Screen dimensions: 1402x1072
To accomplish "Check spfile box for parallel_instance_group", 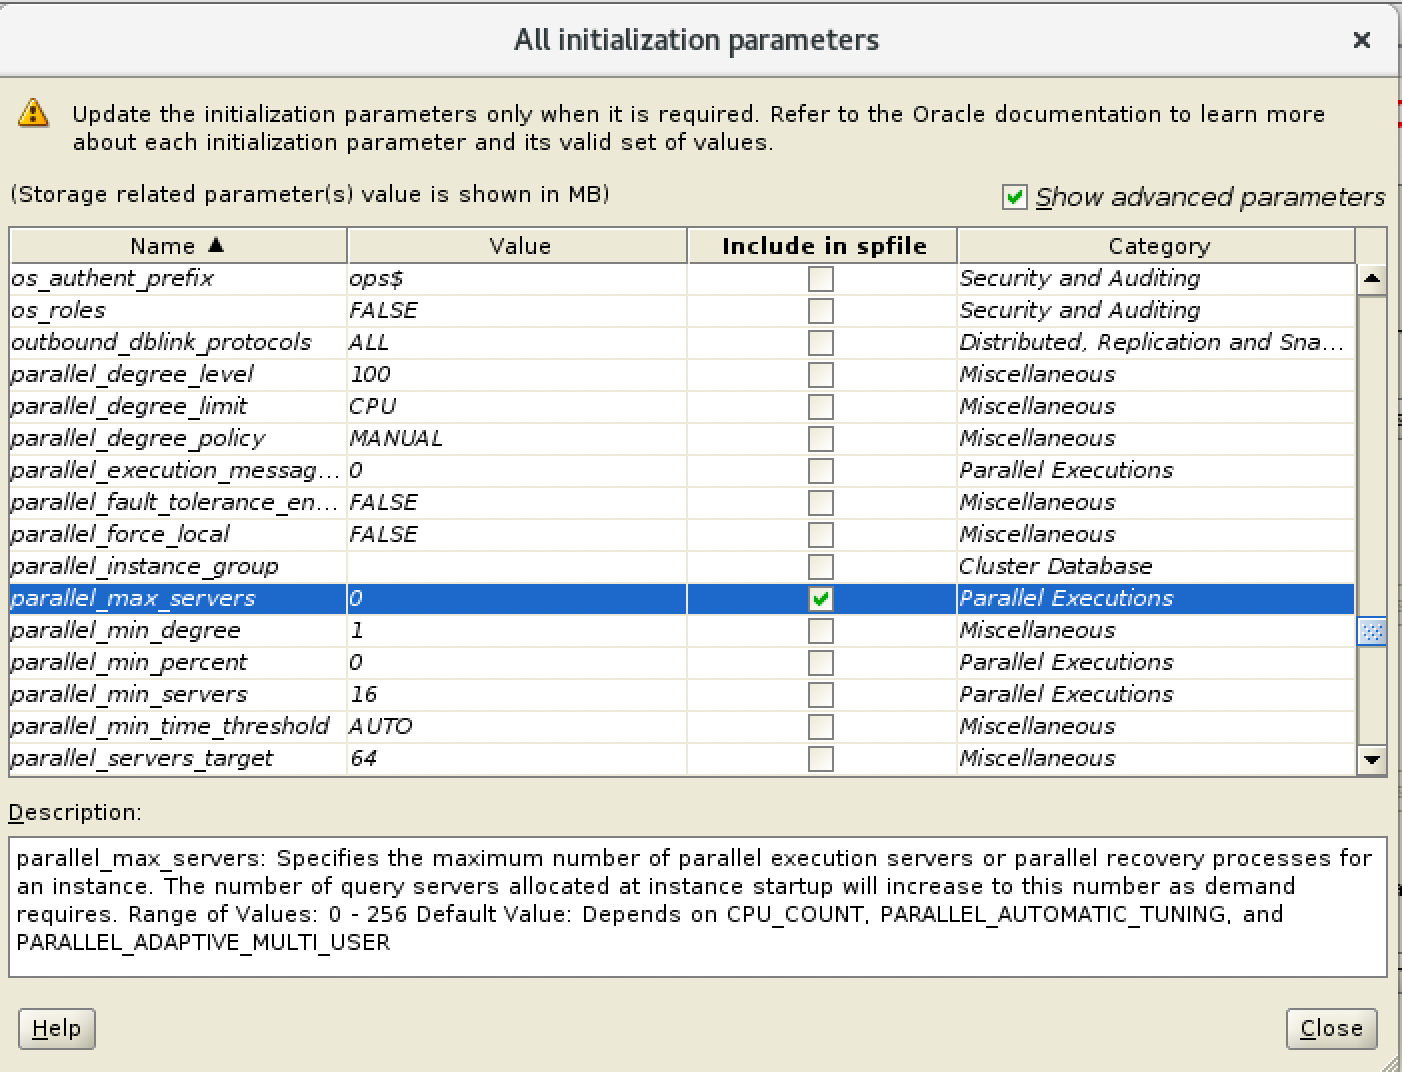I will click(x=821, y=567).
